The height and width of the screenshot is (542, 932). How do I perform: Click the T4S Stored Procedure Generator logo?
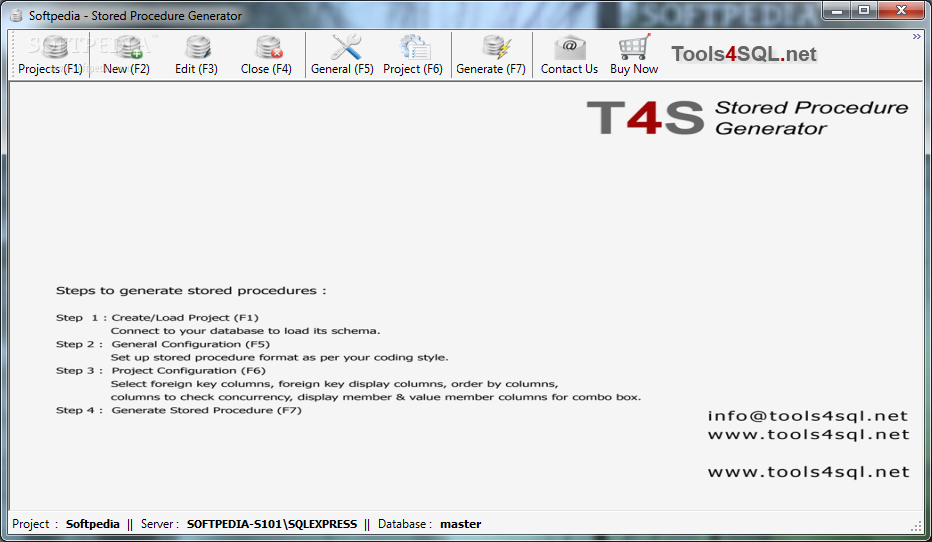tap(747, 118)
